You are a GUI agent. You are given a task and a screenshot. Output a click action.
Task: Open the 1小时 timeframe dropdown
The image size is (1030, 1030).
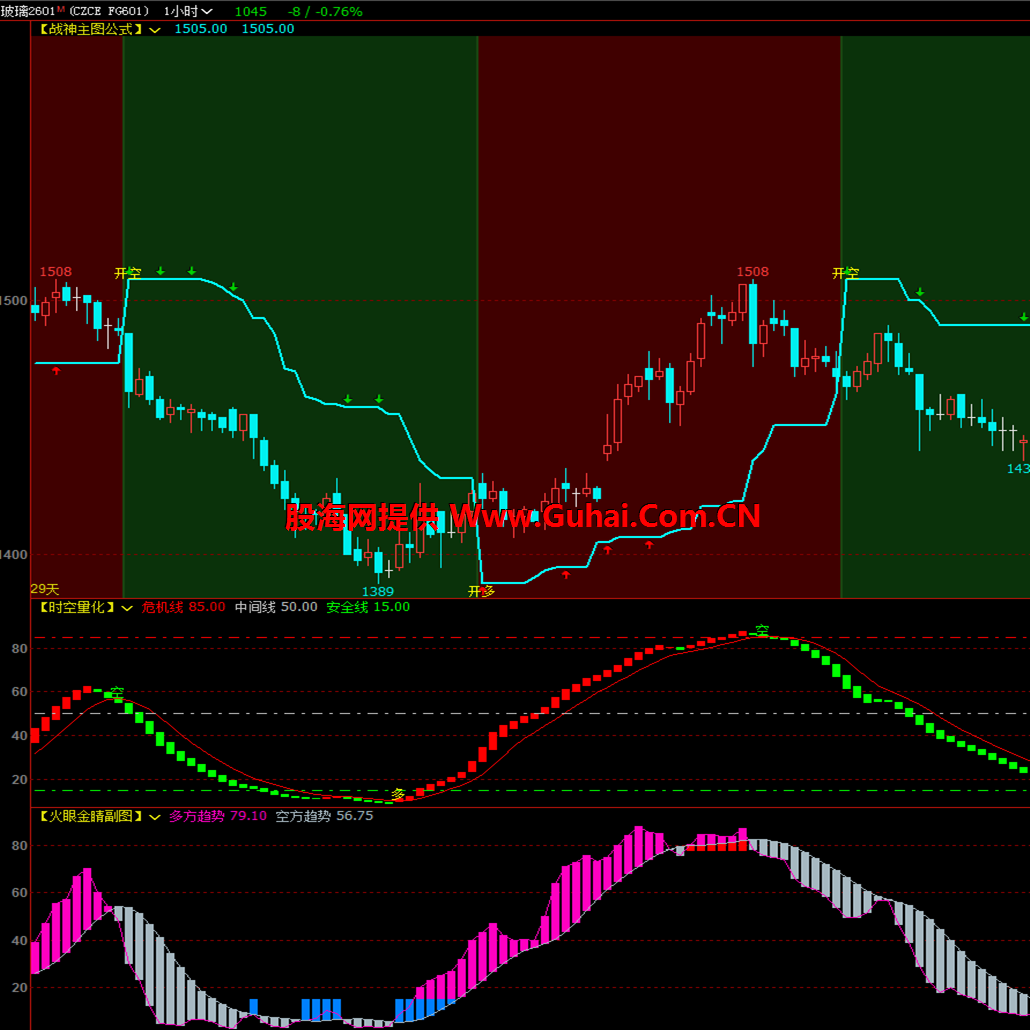point(188,11)
